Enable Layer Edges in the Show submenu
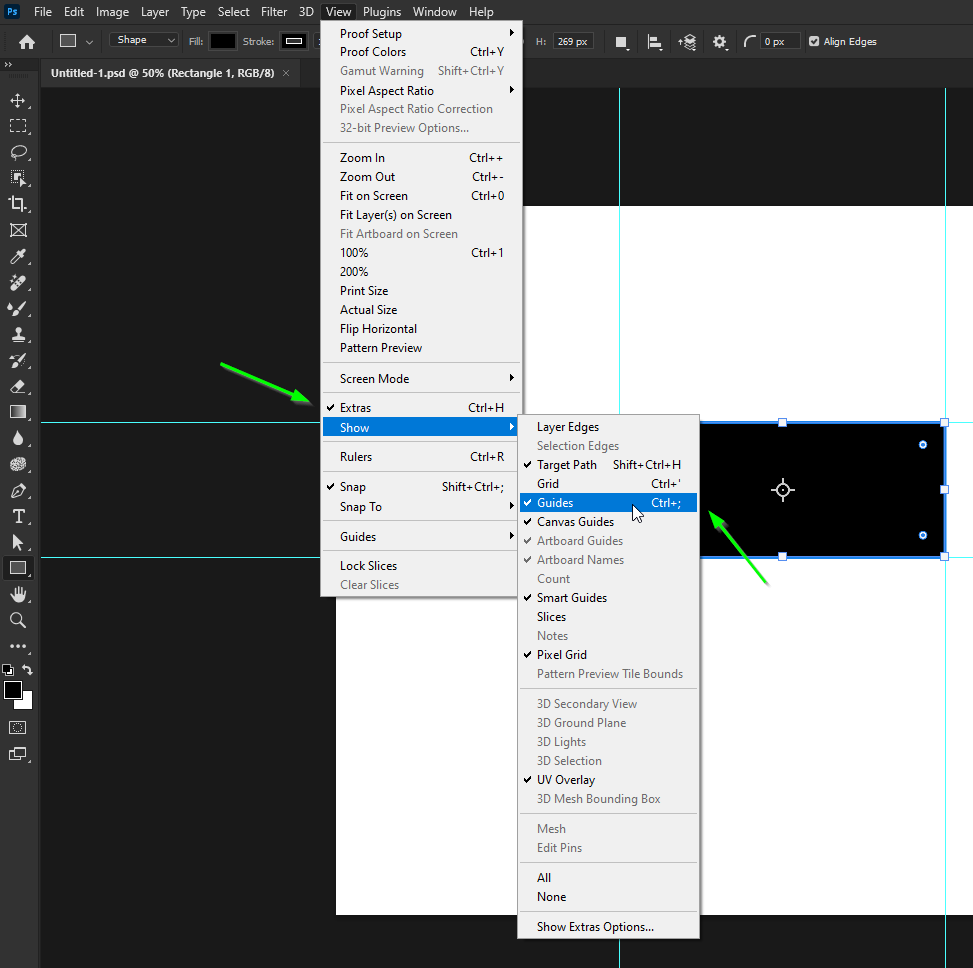973x968 pixels. (567, 427)
